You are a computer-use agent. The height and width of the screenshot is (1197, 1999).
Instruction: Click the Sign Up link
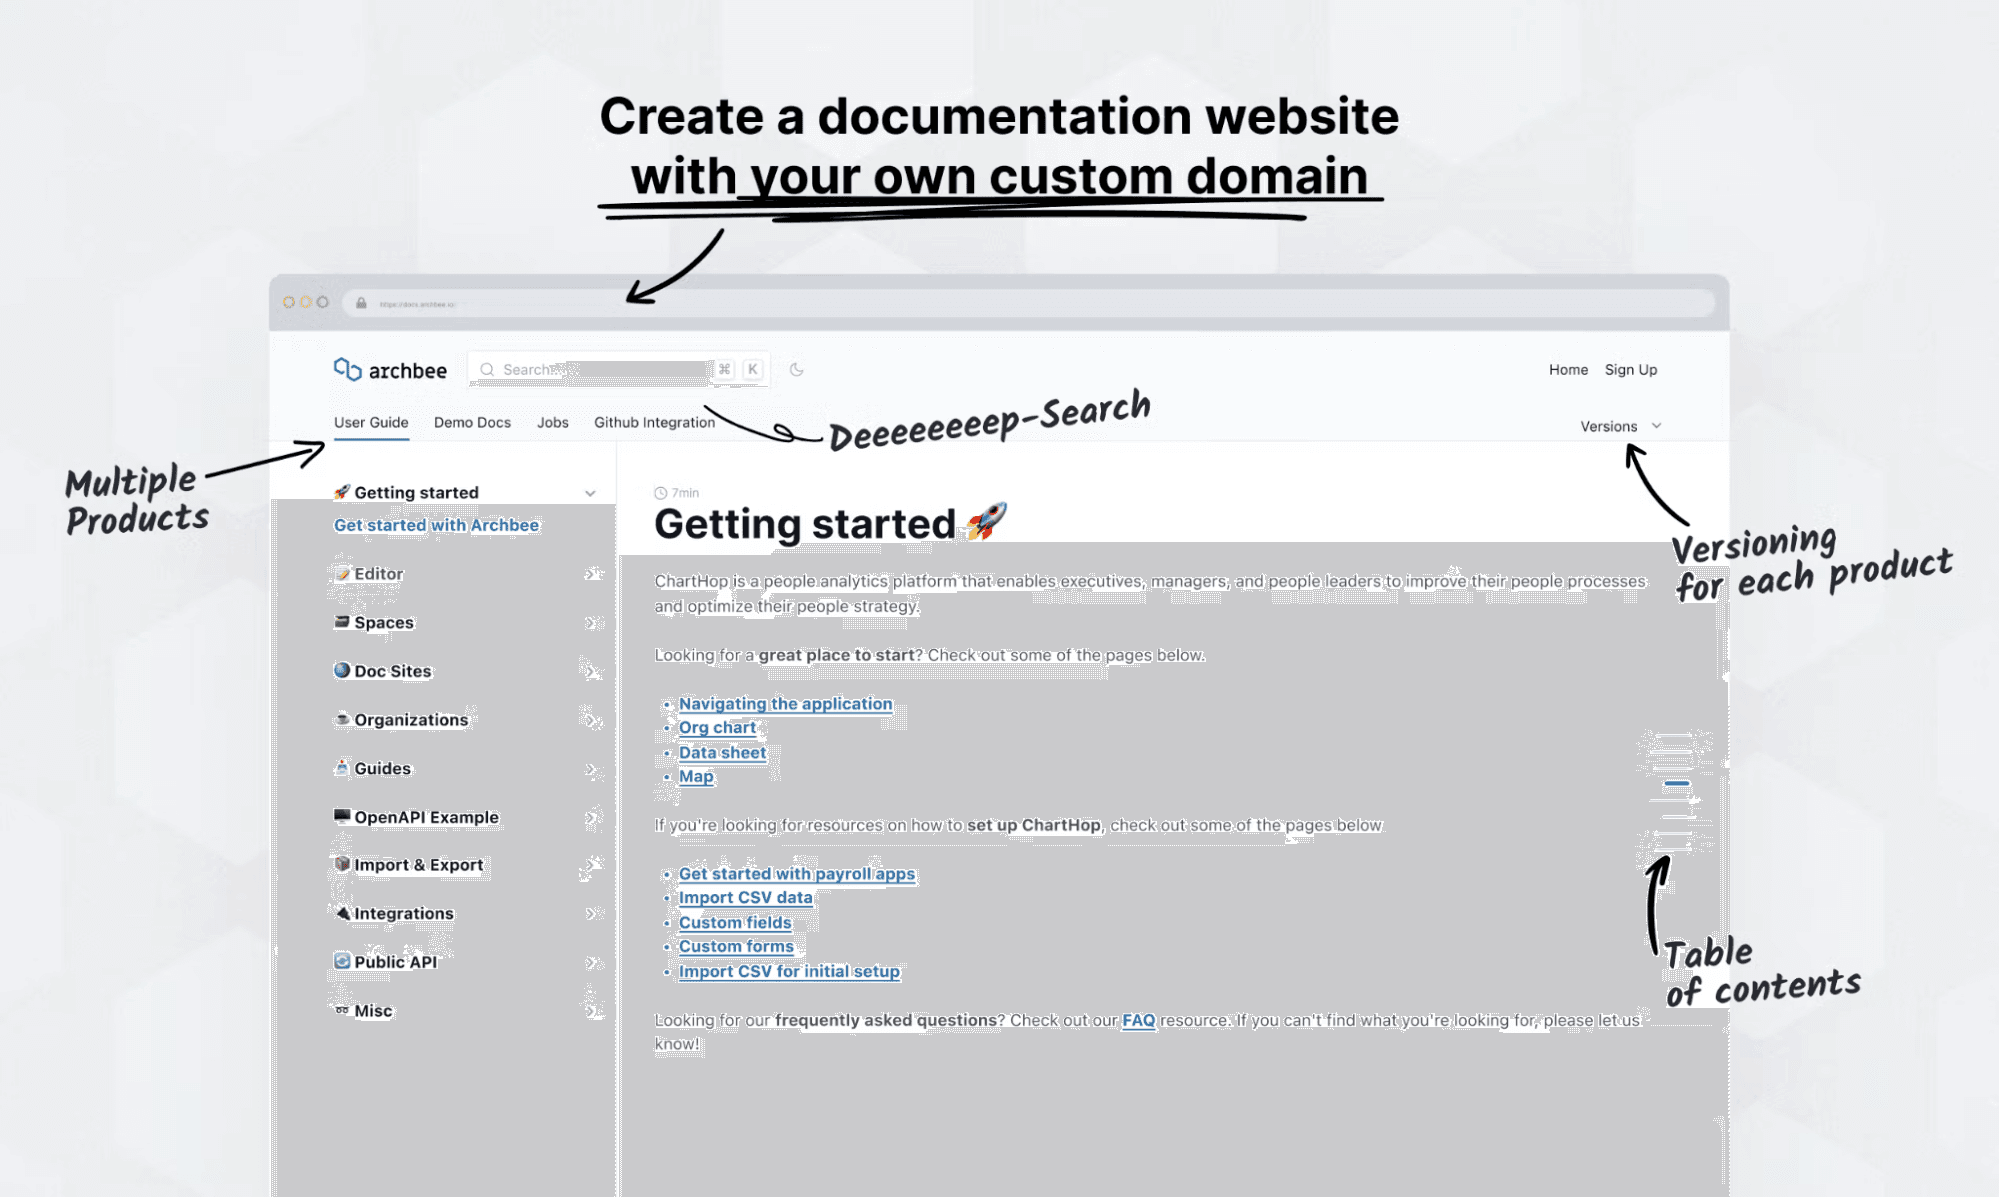click(1630, 369)
